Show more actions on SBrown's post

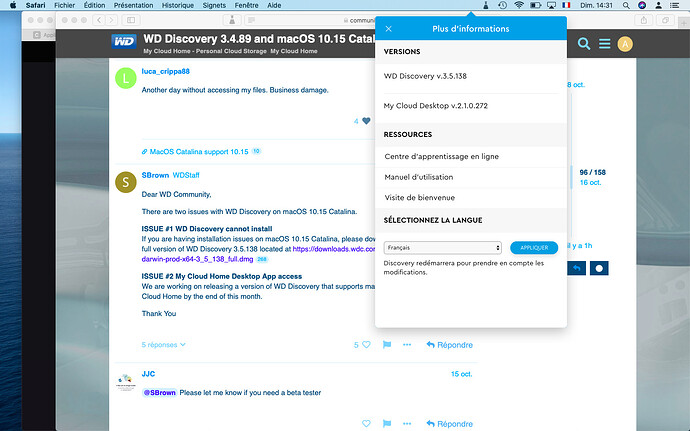click(407, 345)
